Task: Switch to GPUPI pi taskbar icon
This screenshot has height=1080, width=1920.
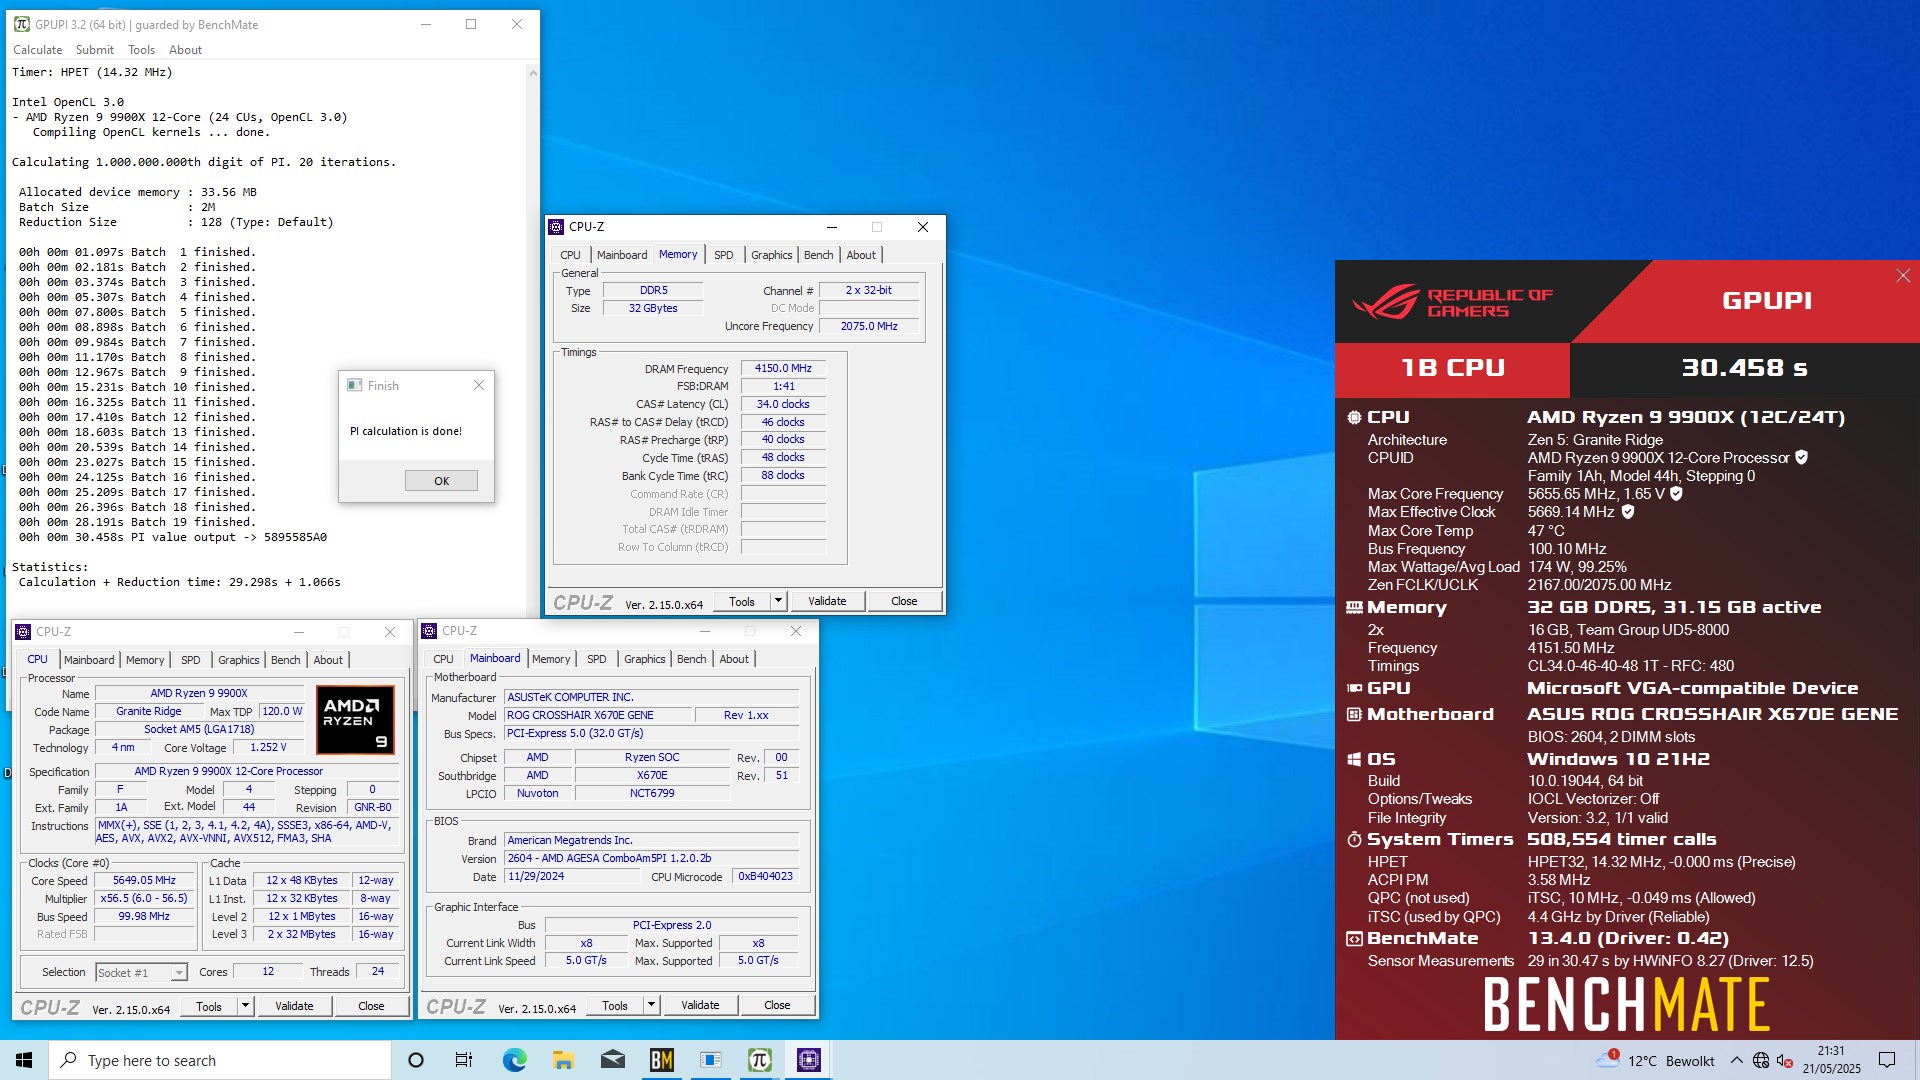Action: point(759,1060)
